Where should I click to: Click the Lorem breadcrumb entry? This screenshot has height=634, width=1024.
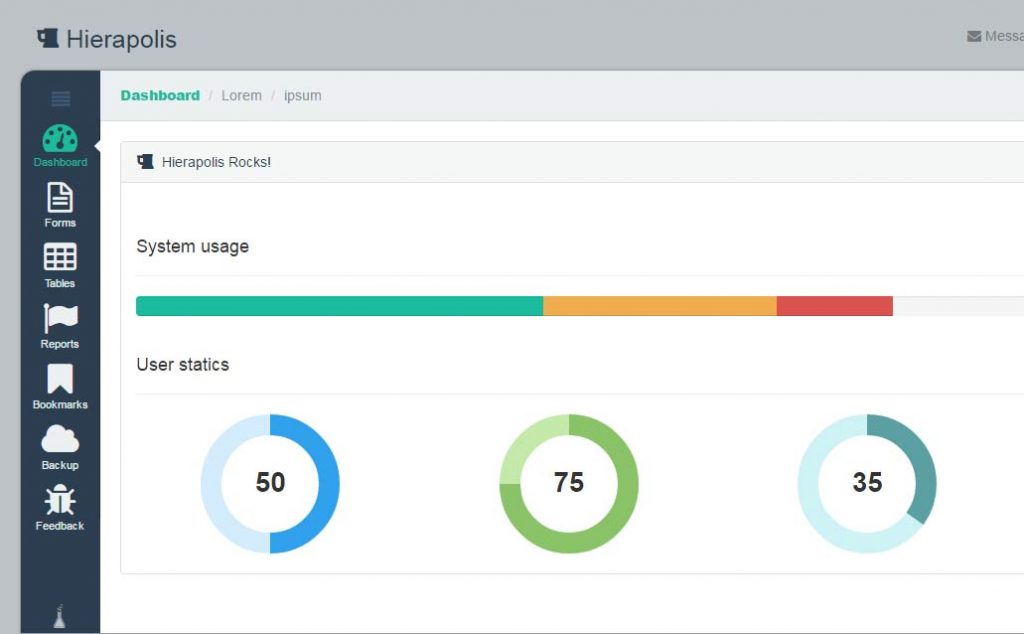point(241,95)
